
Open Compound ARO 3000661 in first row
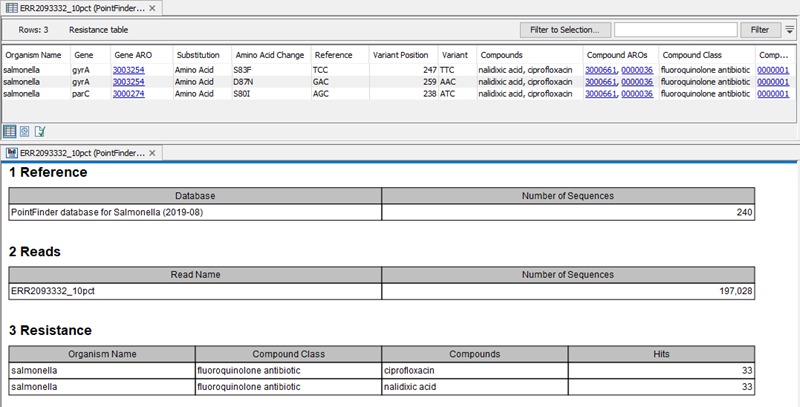tap(600, 69)
